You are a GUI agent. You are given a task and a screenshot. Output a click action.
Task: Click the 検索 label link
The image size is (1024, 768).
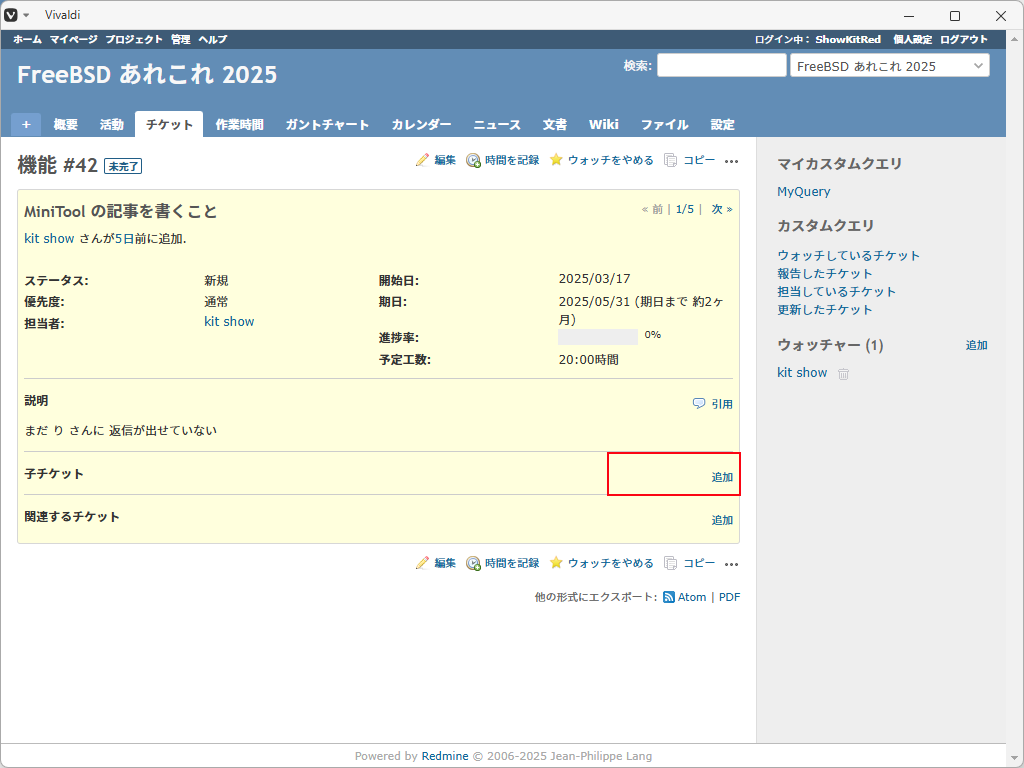coord(636,66)
